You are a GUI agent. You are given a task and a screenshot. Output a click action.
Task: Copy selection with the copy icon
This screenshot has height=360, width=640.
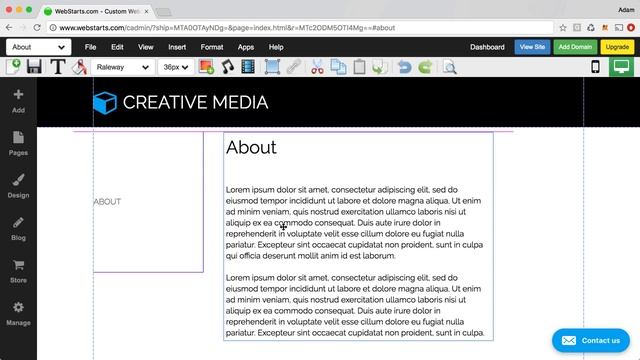[338, 67]
